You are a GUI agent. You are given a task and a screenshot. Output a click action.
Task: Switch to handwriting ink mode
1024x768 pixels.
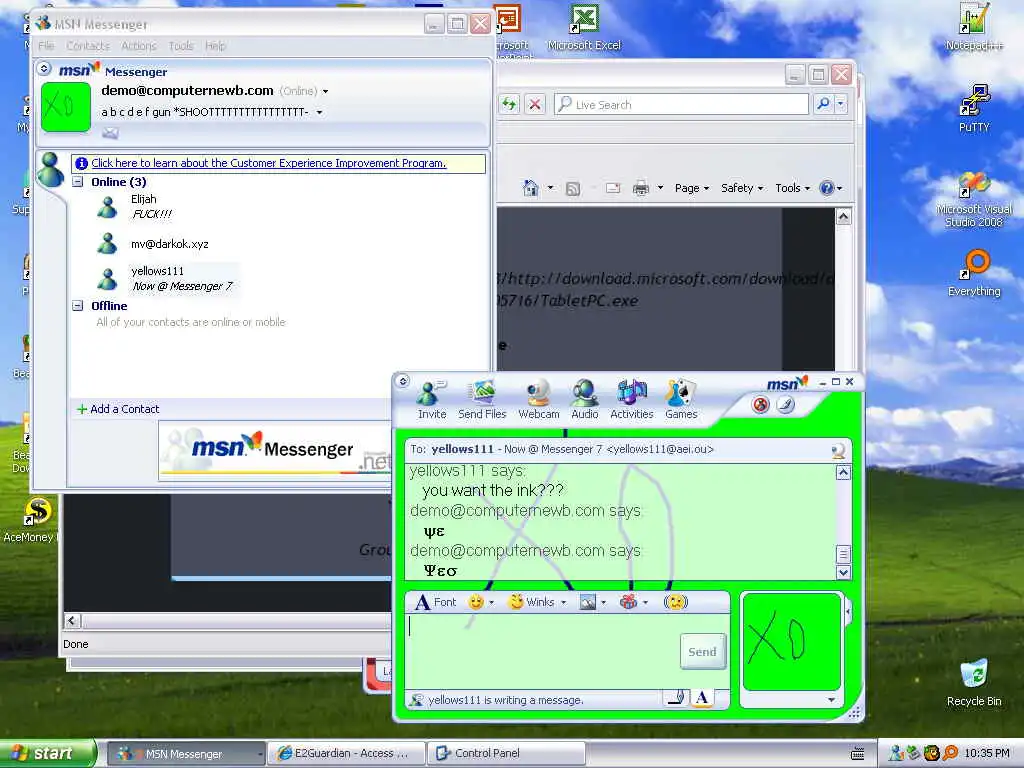pyautogui.click(x=677, y=697)
